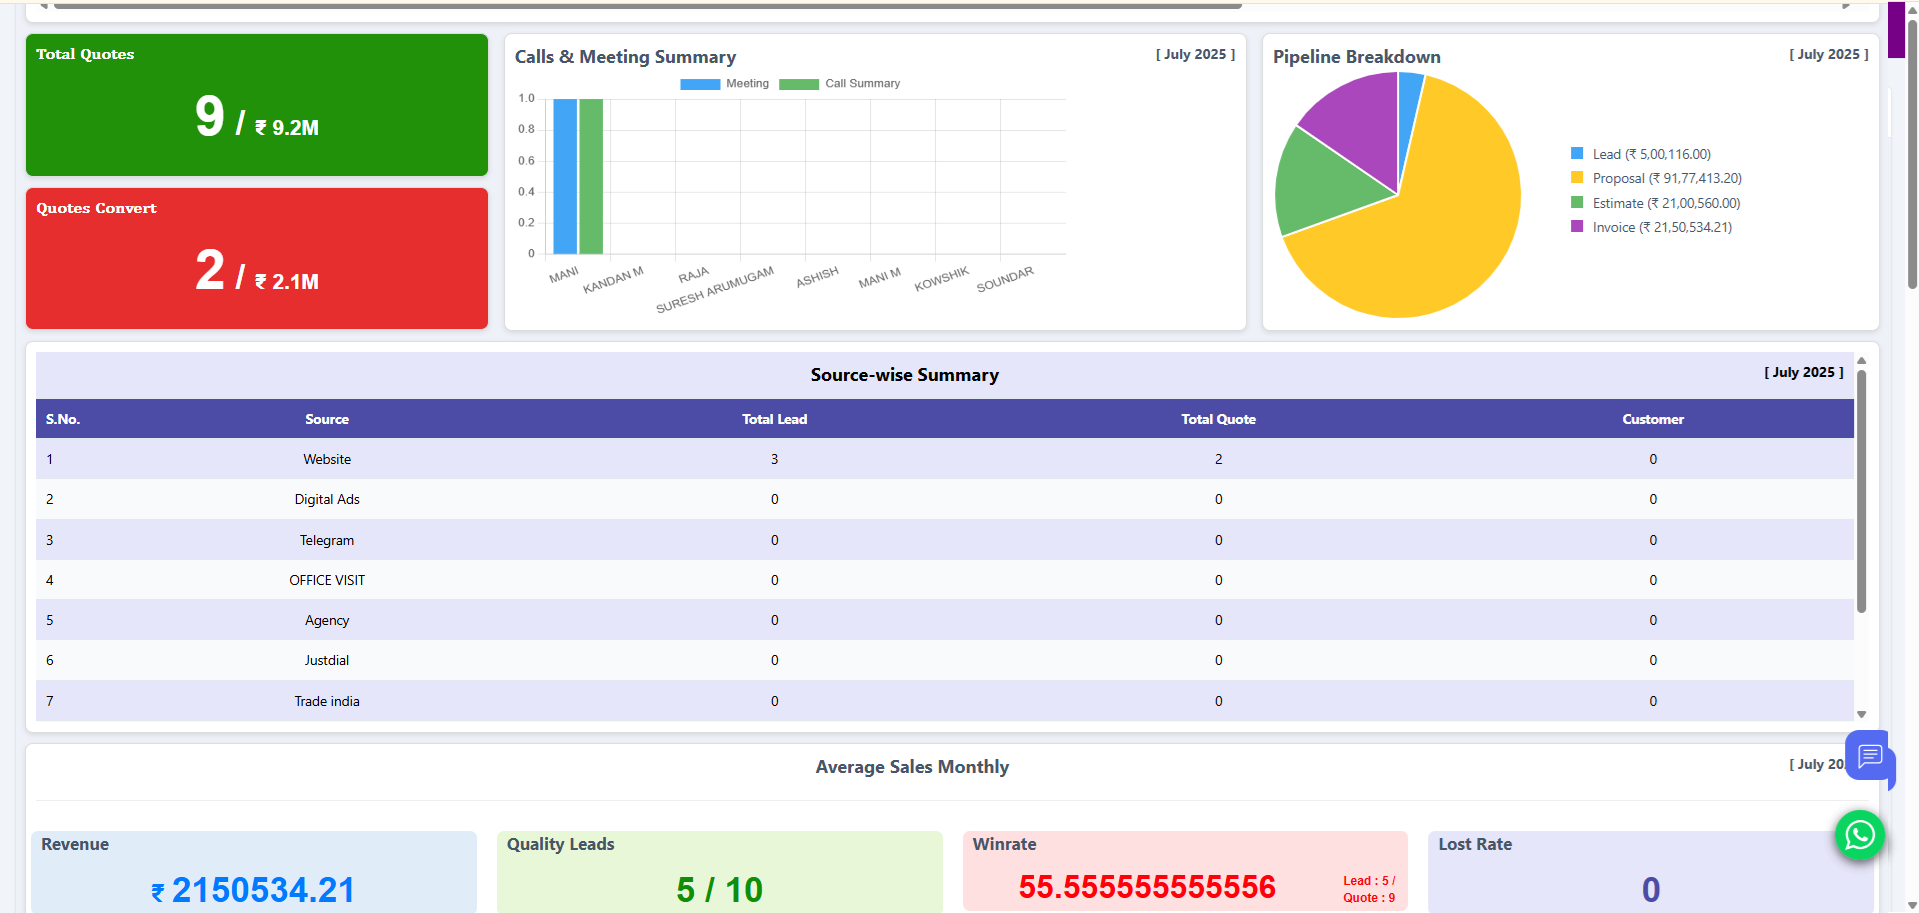Open the WhatsApp floating chat button
This screenshot has width=1919, height=913.
pos(1859,834)
